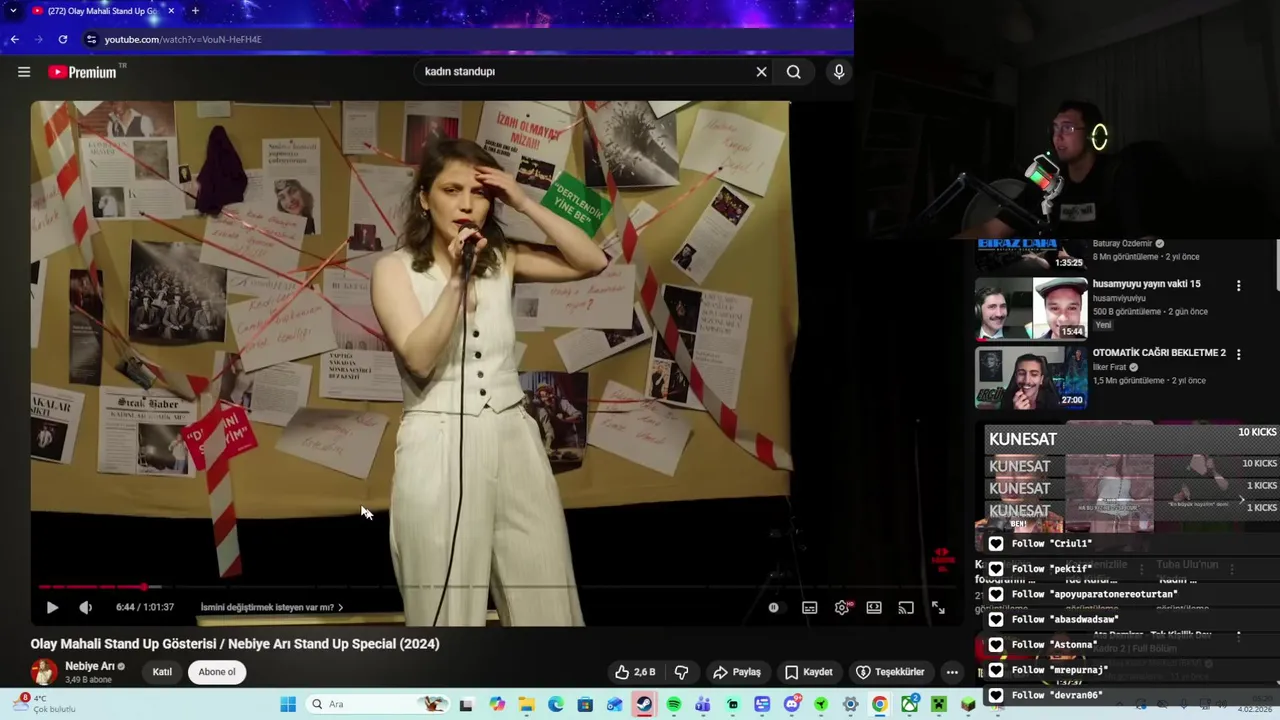Open options menu for 'husamyuyu yayın vakti 15'
The width and height of the screenshot is (1280, 720).
coord(1238,285)
